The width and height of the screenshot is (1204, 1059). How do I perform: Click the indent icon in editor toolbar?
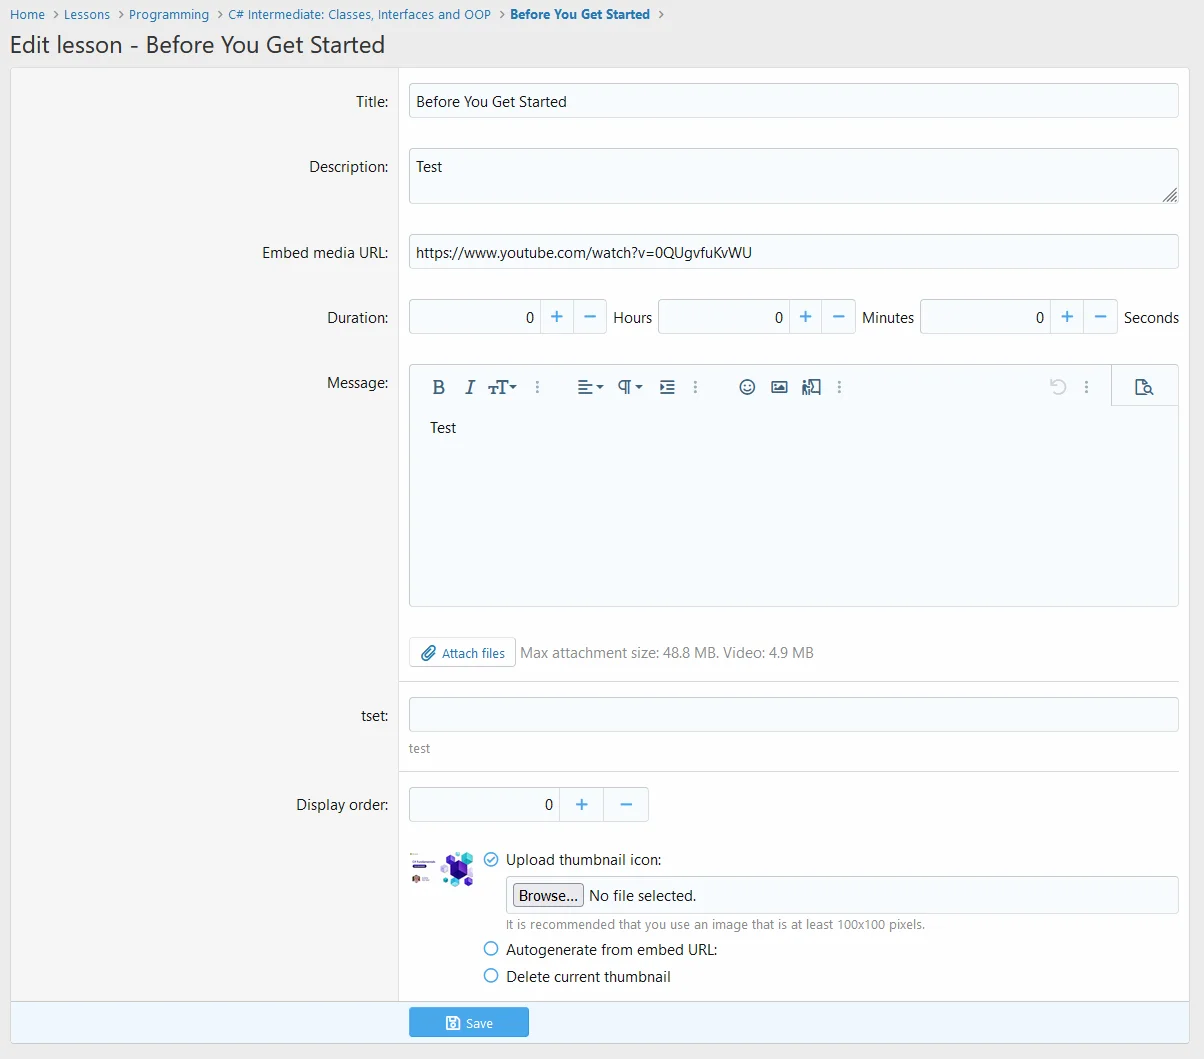click(x=667, y=387)
